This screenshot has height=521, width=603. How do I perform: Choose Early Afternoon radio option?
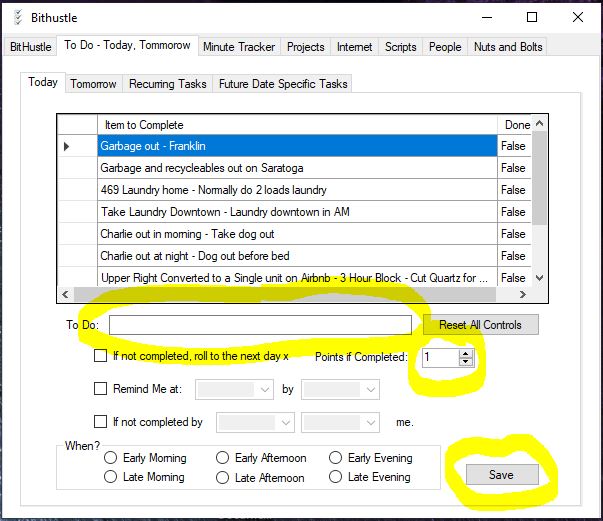(222, 458)
